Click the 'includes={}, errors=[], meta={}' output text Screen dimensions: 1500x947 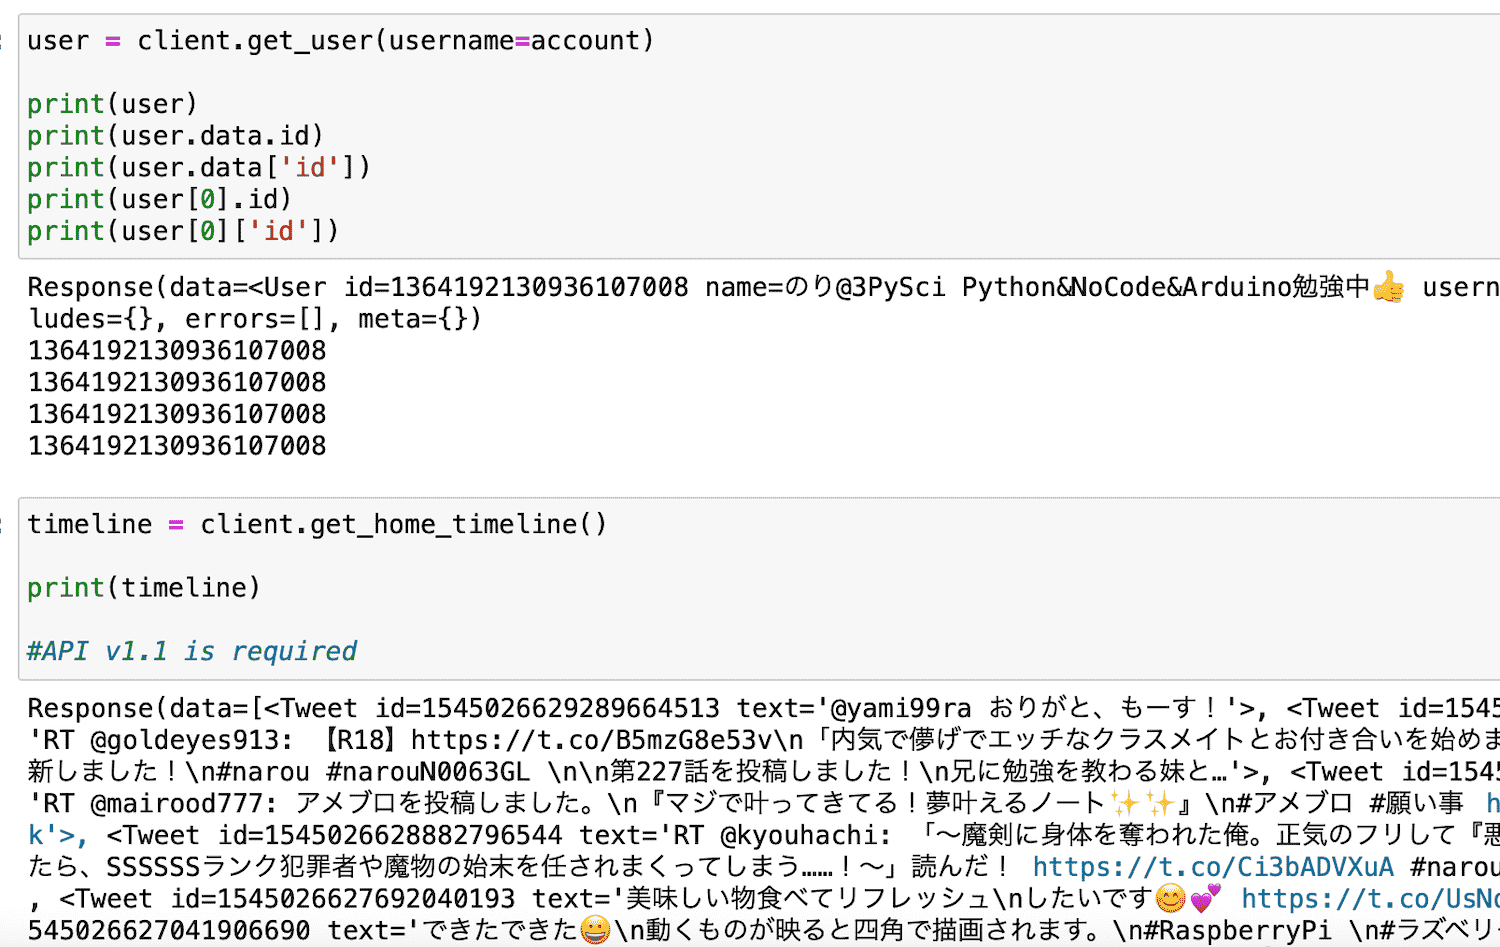[255, 319]
